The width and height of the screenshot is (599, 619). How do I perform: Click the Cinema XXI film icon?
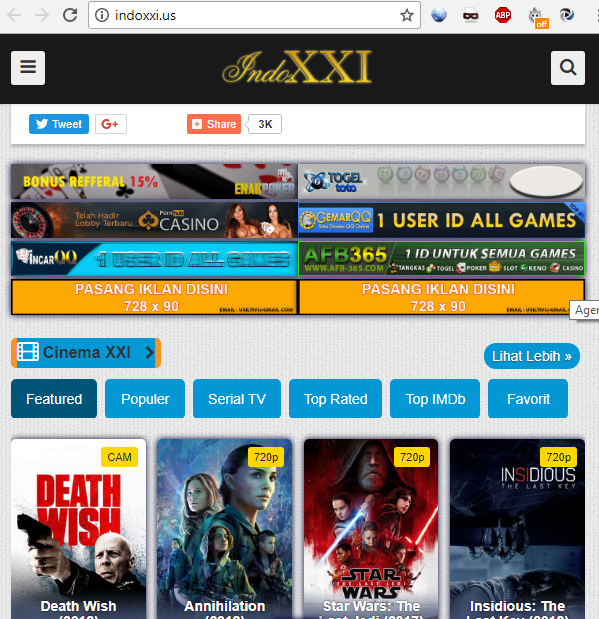[x=28, y=352]
